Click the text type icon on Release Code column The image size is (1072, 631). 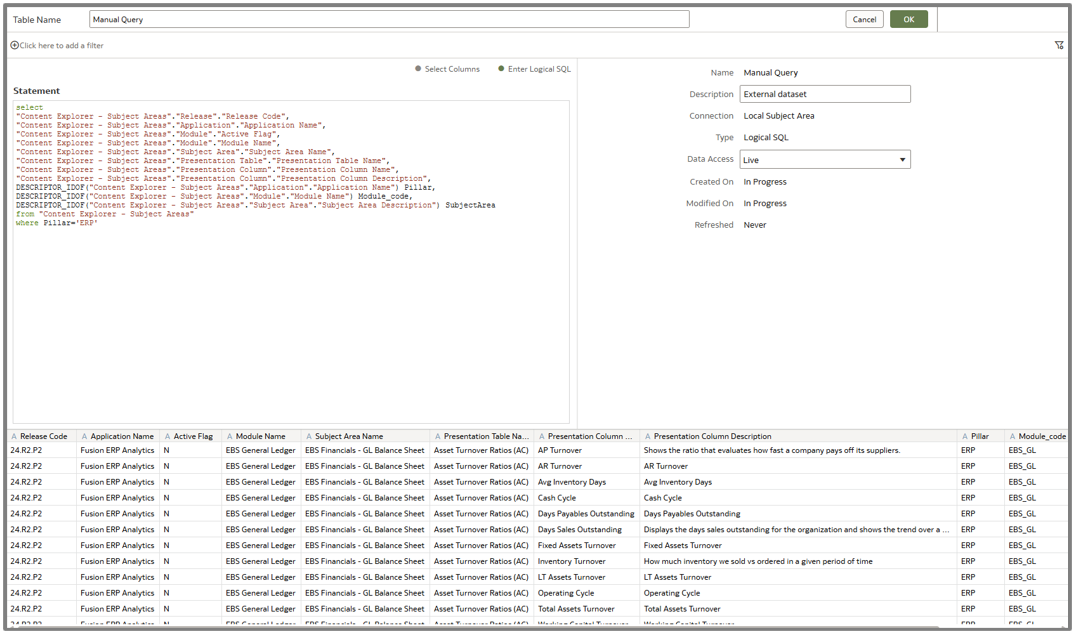click(x=14, y=437)
